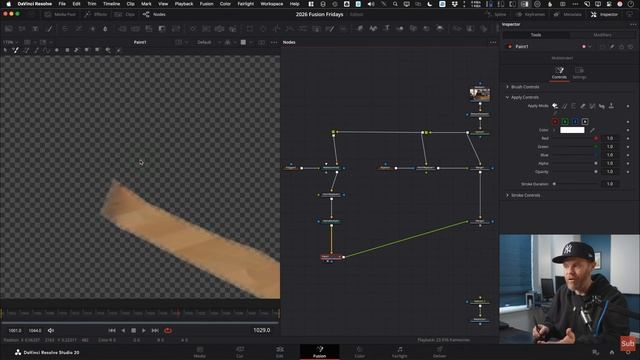Open the Settings tab of Paint1

pyautogui.click(x=579, y=73)
